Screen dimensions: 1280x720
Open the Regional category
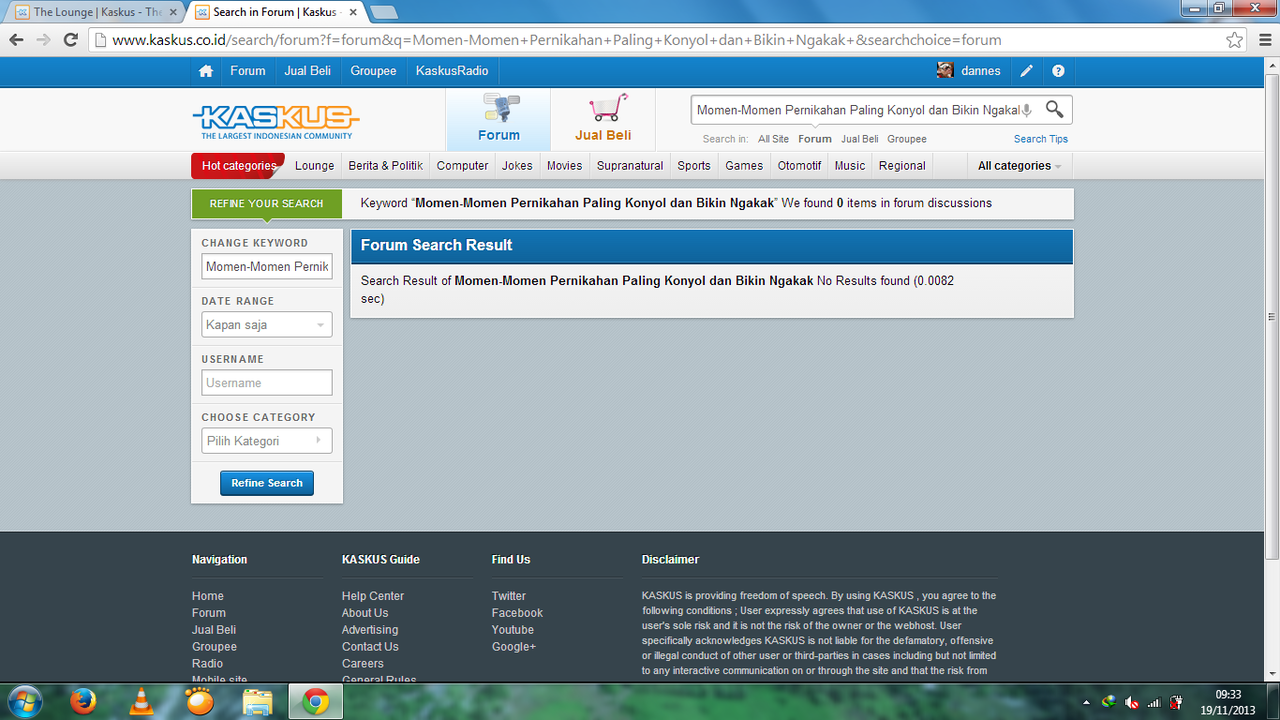tap(903, 166)
